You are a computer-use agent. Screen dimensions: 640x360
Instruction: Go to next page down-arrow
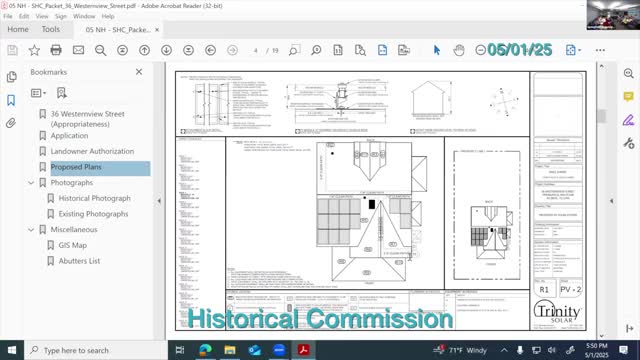166,50
